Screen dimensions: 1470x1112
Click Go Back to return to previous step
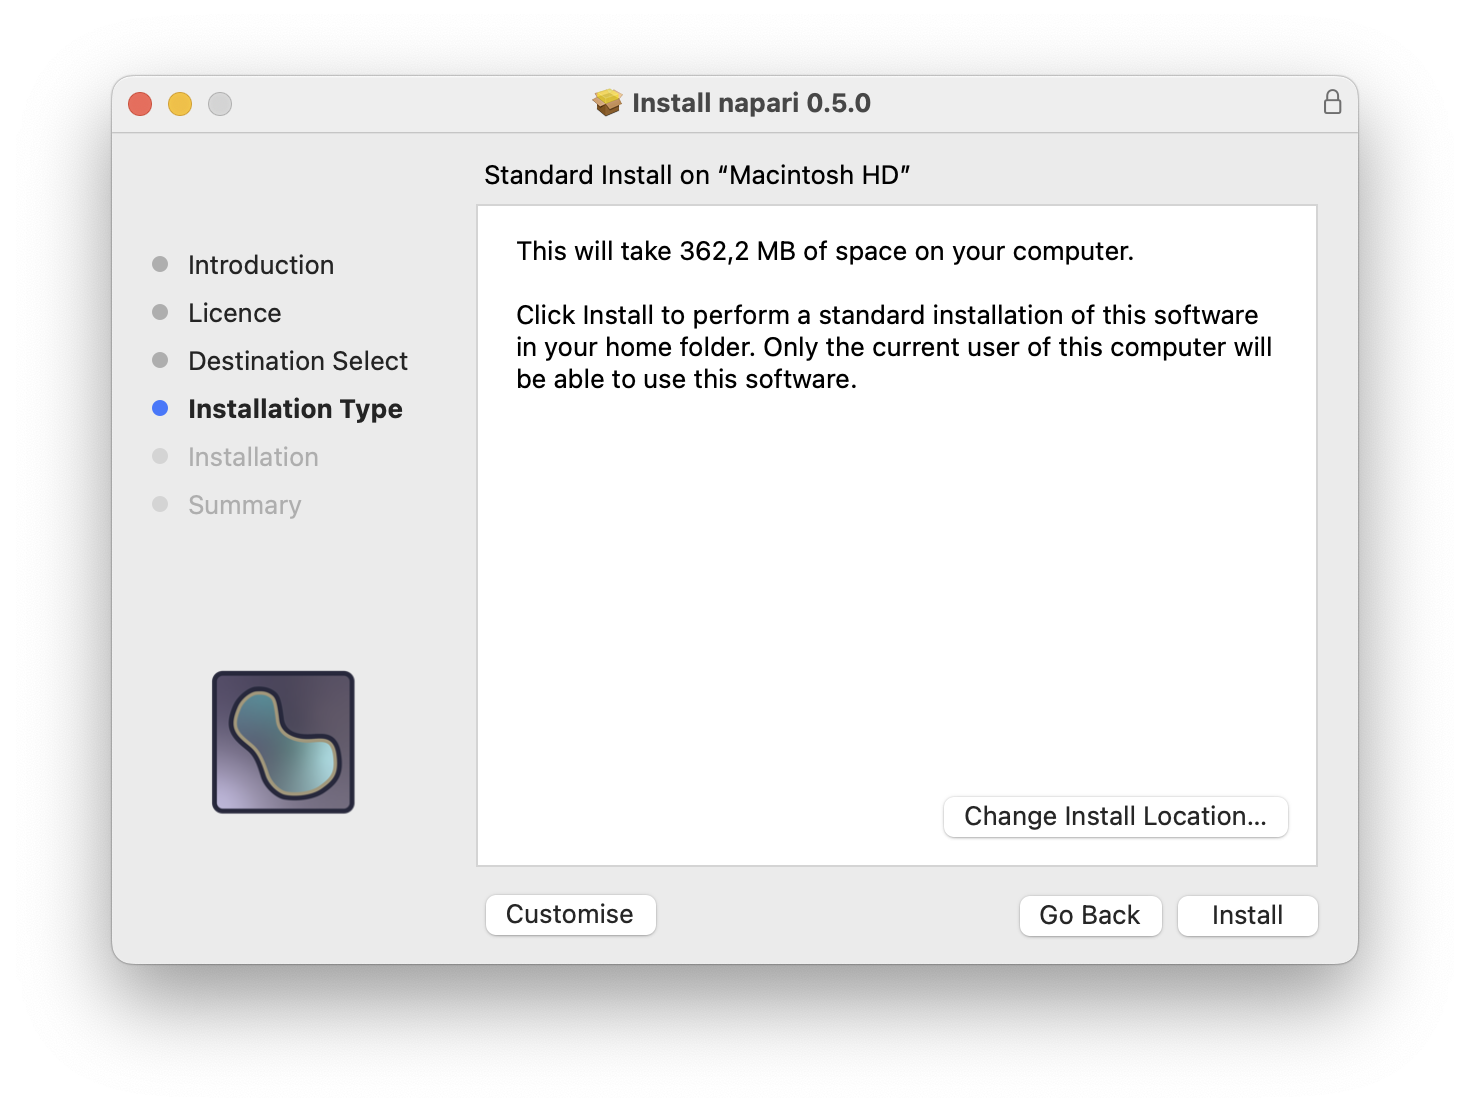pos(1090,915)
